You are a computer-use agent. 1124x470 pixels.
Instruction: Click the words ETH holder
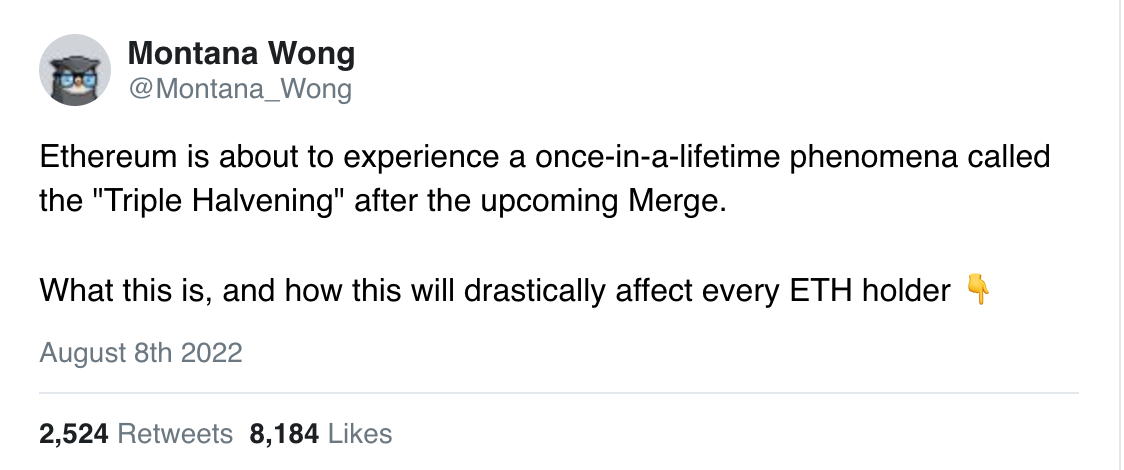pyautogui.click(x=870, y=290)
